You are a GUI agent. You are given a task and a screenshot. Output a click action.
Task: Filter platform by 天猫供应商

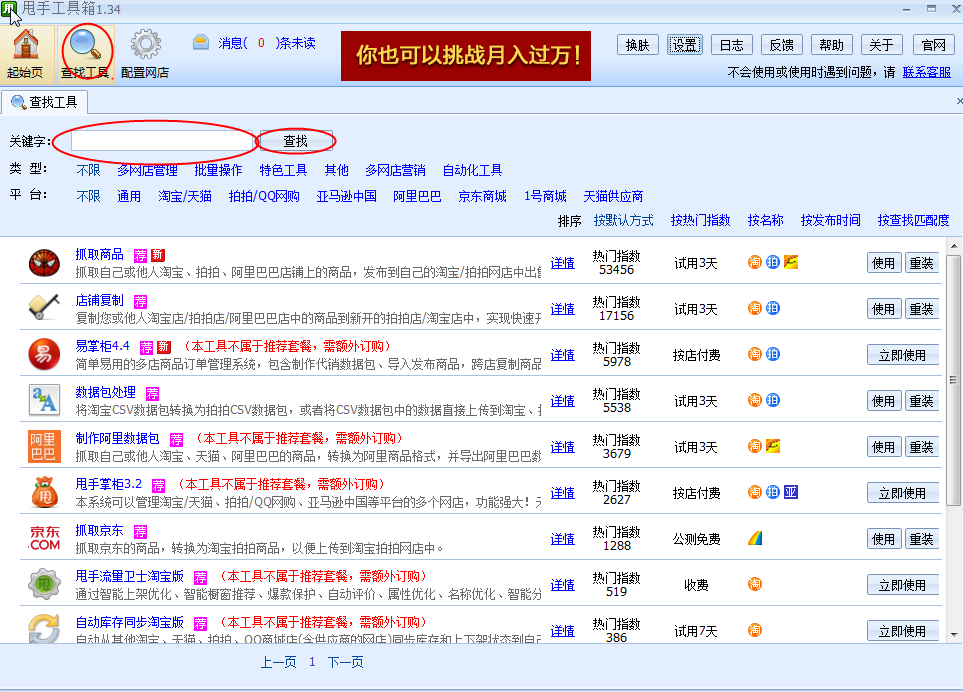[613, 196]
